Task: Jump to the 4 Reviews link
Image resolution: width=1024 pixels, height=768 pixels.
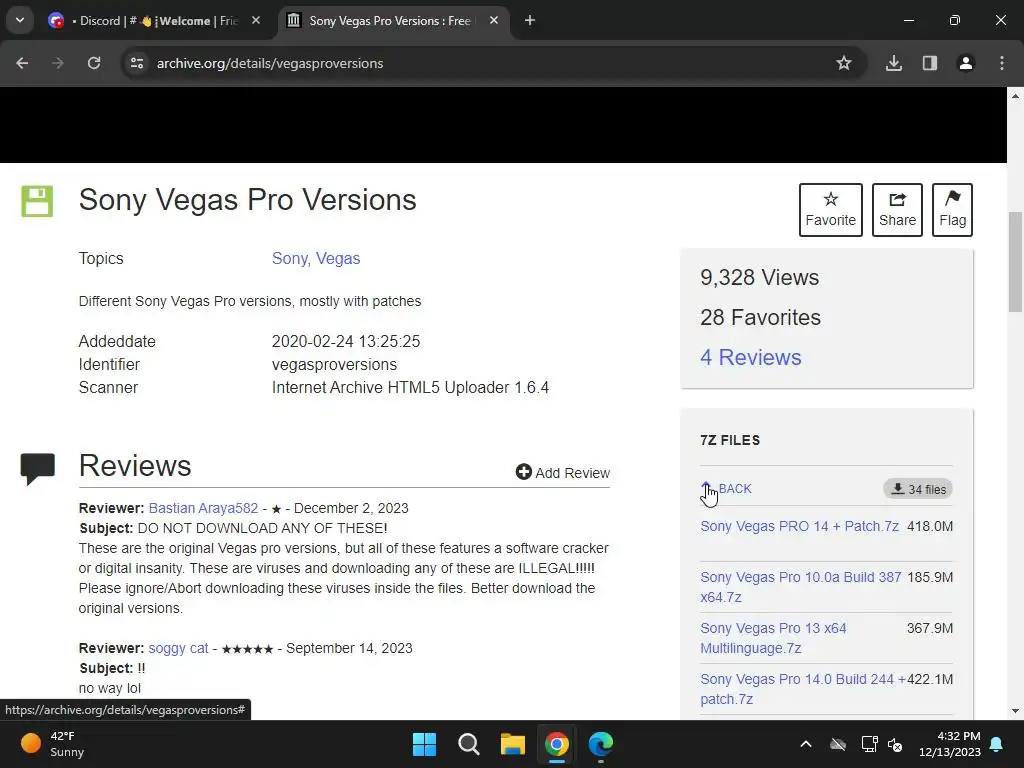Action: pyautogui.click(x=750, y=357)
